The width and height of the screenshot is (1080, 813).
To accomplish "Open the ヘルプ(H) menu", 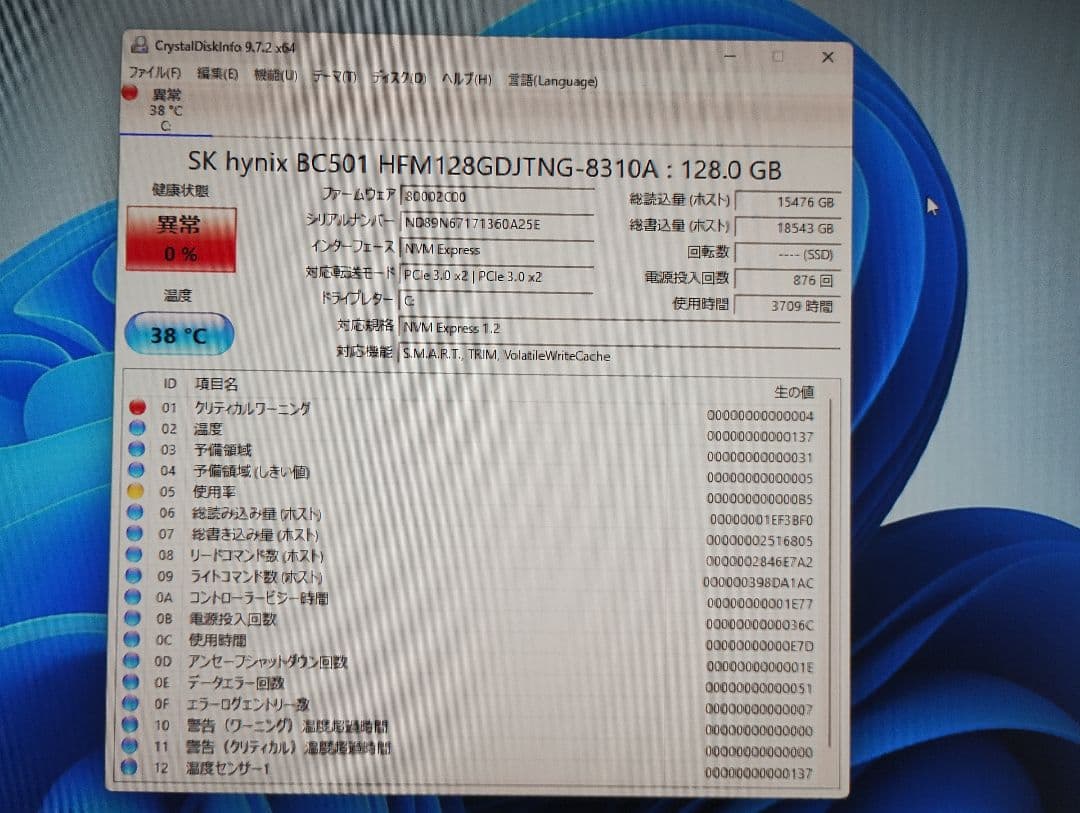I will [465, 79].
